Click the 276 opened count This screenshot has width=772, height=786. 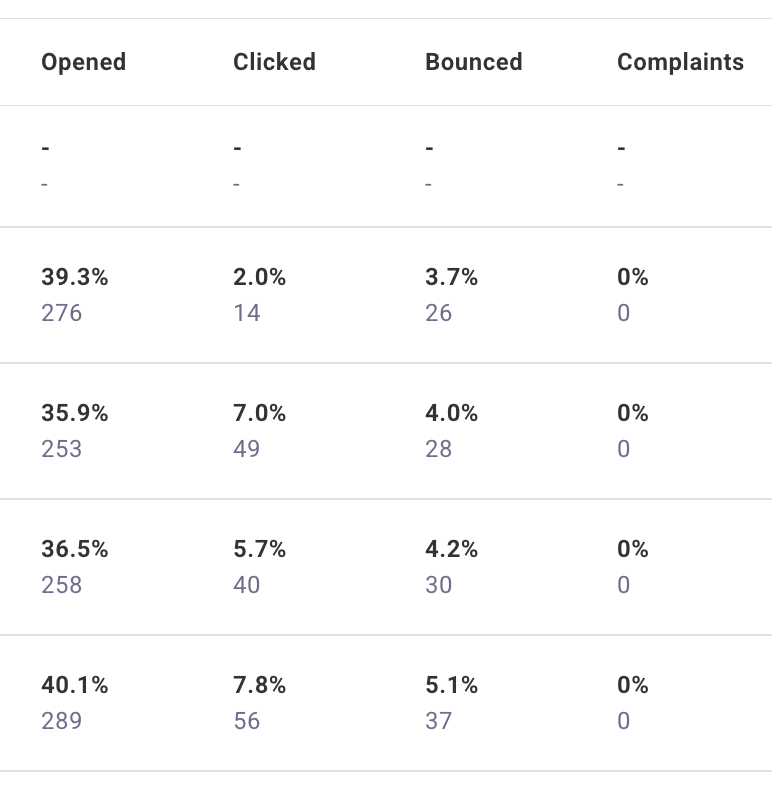tap(62, 313)
